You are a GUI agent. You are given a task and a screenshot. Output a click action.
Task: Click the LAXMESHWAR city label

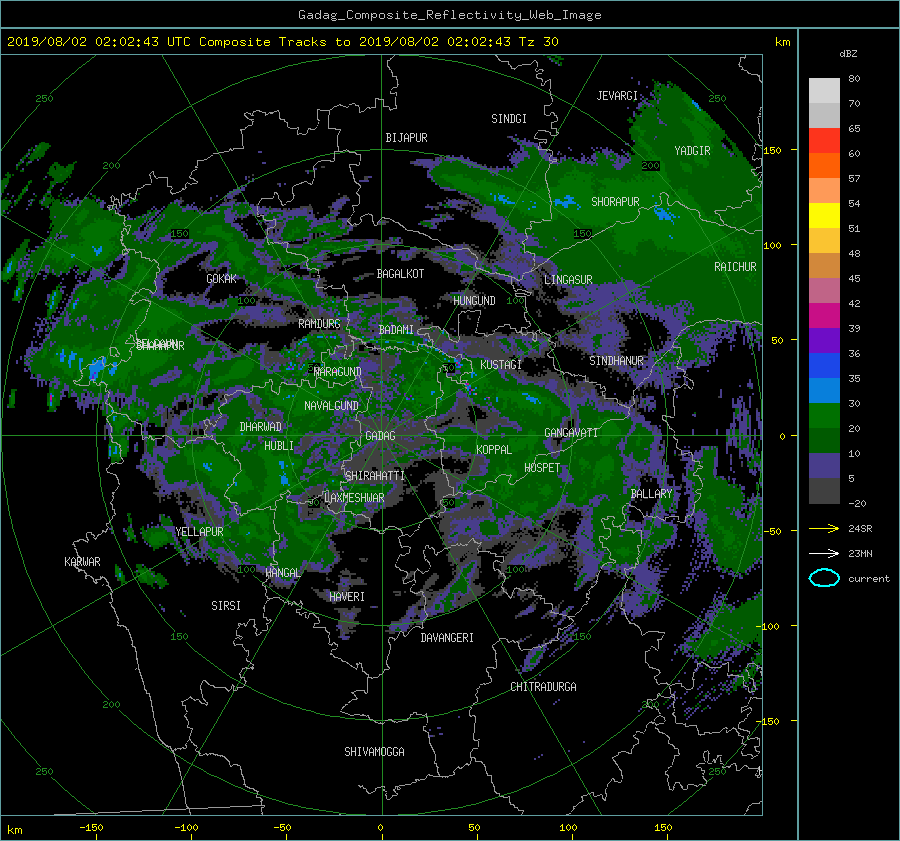pyautogui.click(x=354, y=498)
